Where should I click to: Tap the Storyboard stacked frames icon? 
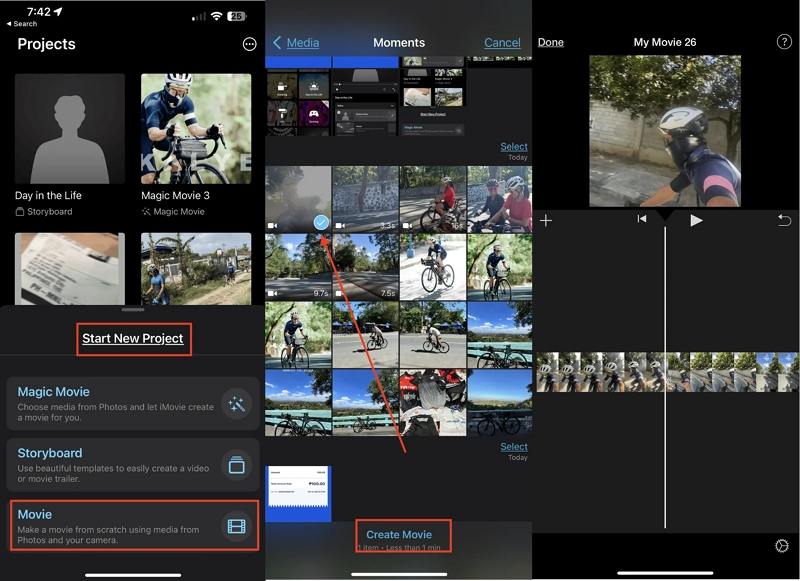pyautogui.click(x=237, y=465)
